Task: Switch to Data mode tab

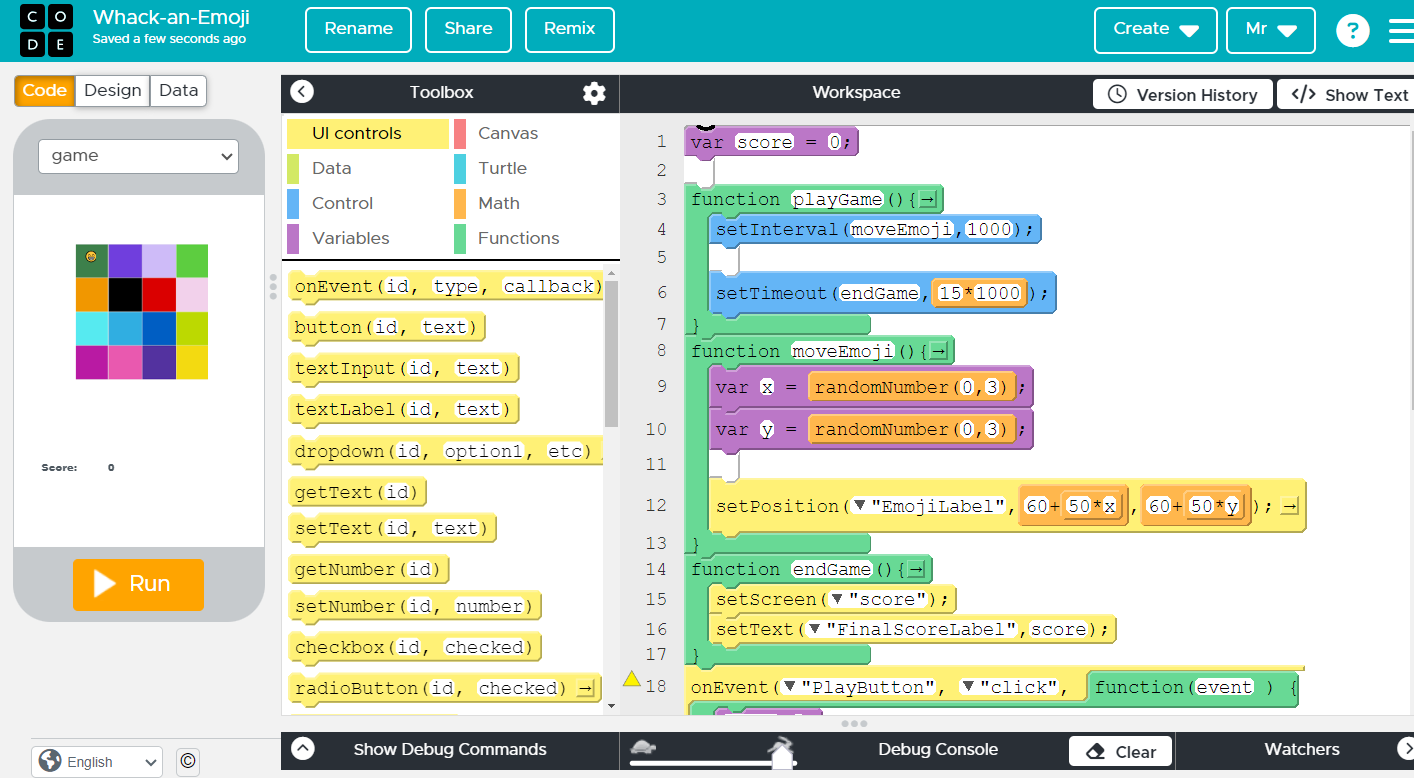Action: [x=179, y=90]
